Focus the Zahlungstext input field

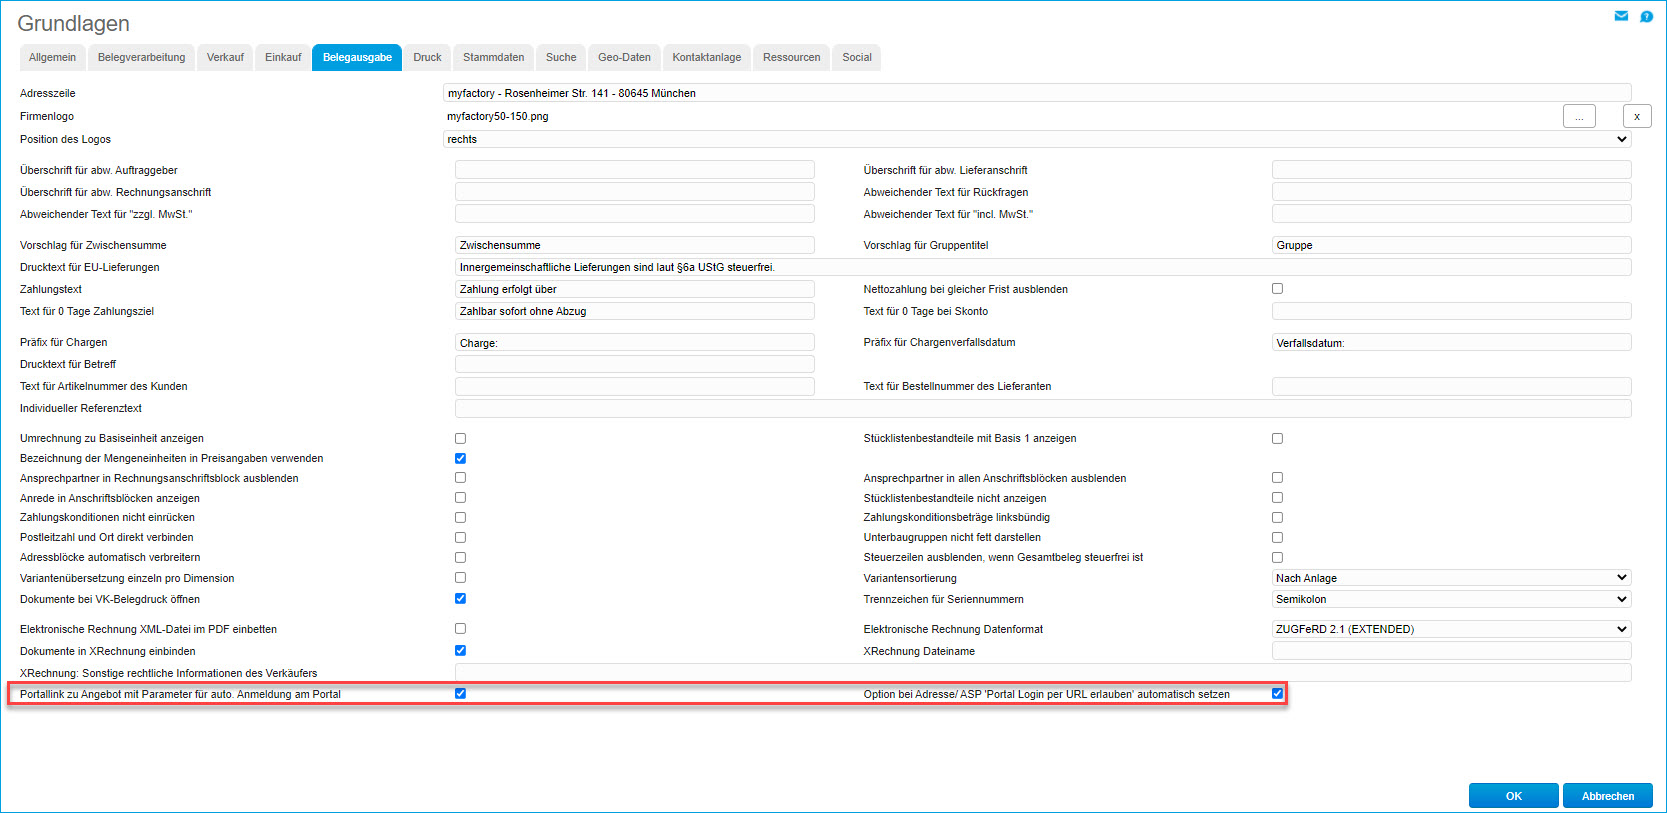634,290
